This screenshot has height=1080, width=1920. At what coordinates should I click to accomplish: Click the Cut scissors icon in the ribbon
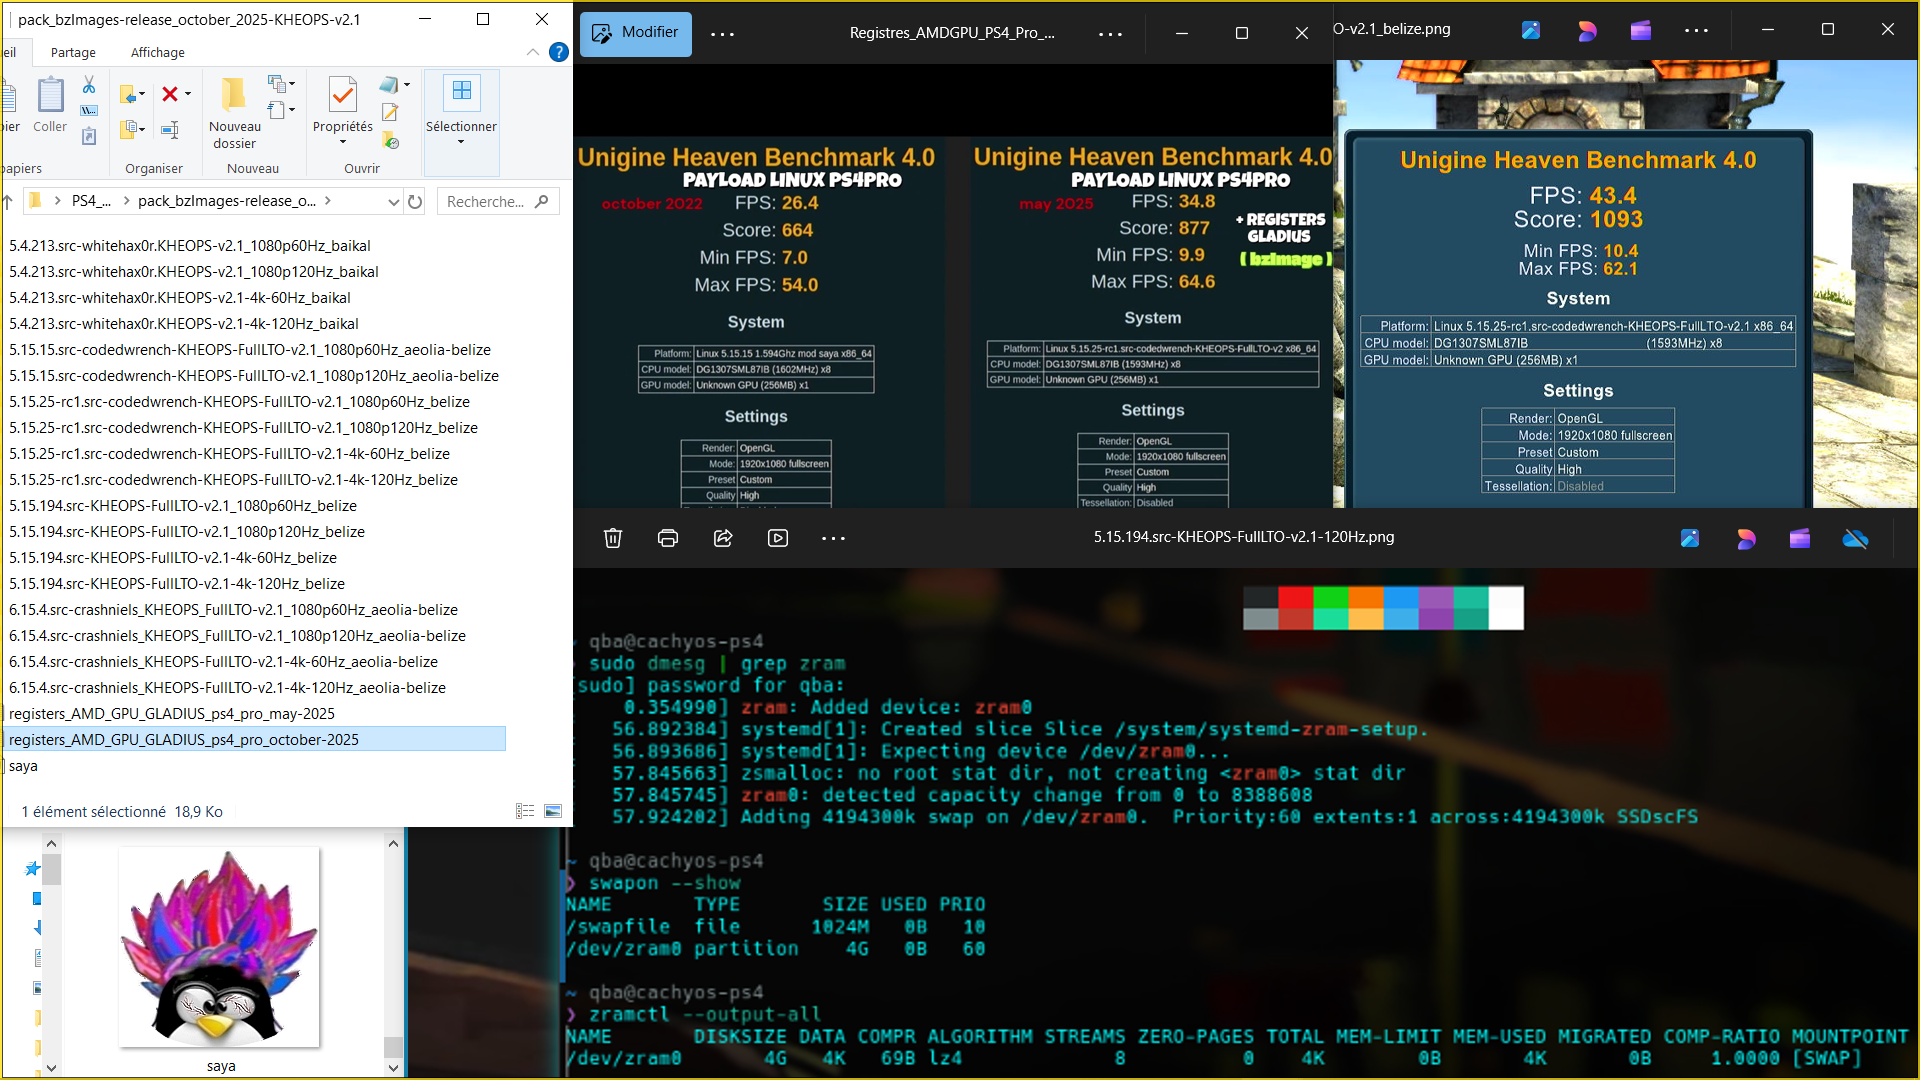(x=89, y=85)
